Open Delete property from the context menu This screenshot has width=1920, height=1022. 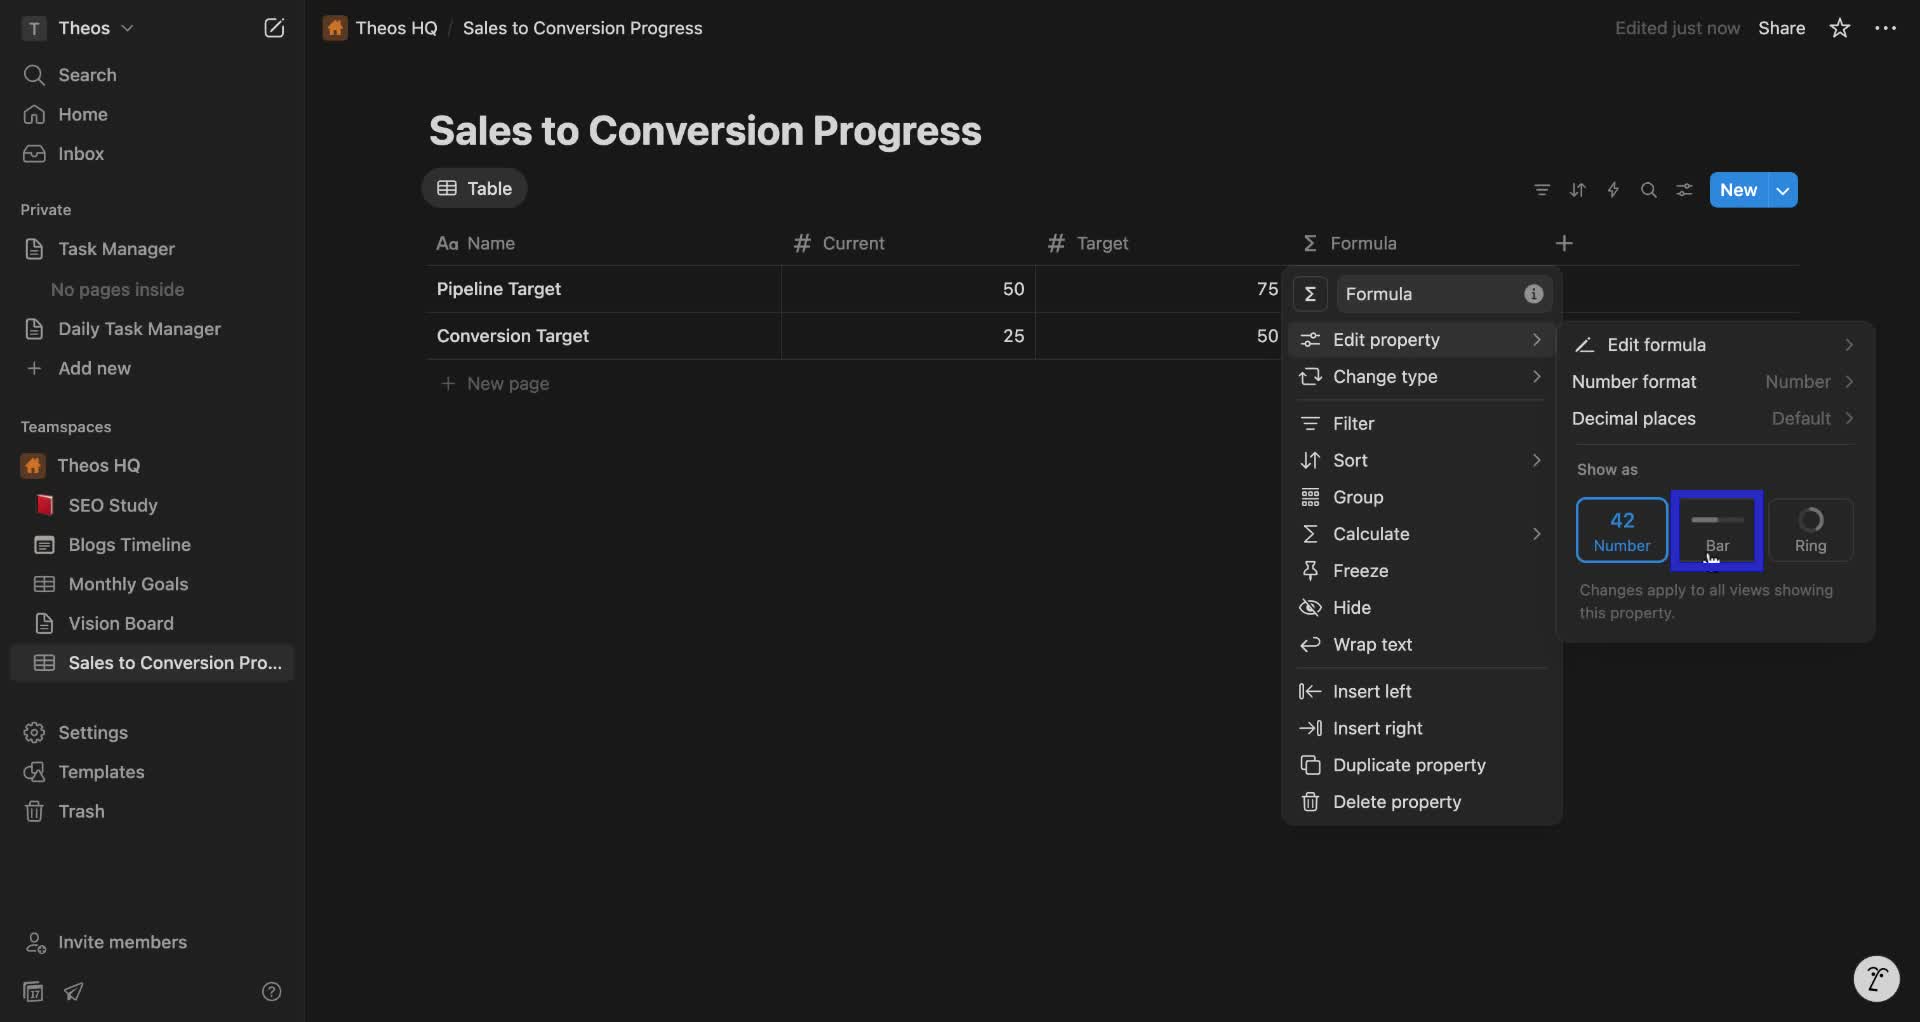pos(1396,802)
